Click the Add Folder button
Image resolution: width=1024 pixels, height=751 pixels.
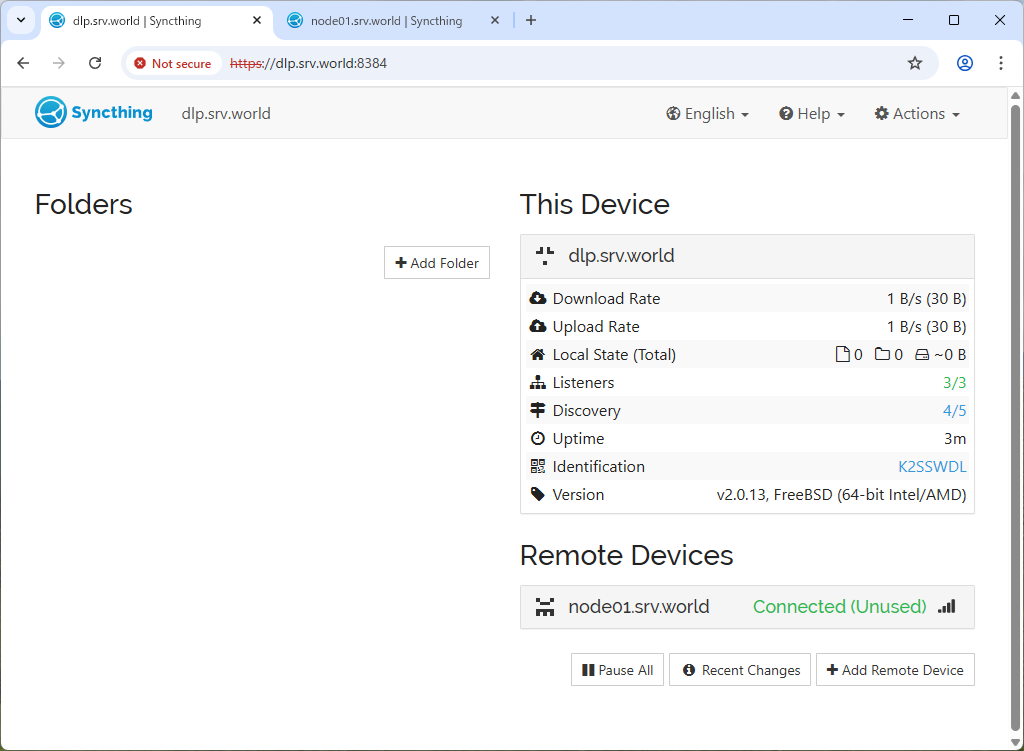pos(437,263)
